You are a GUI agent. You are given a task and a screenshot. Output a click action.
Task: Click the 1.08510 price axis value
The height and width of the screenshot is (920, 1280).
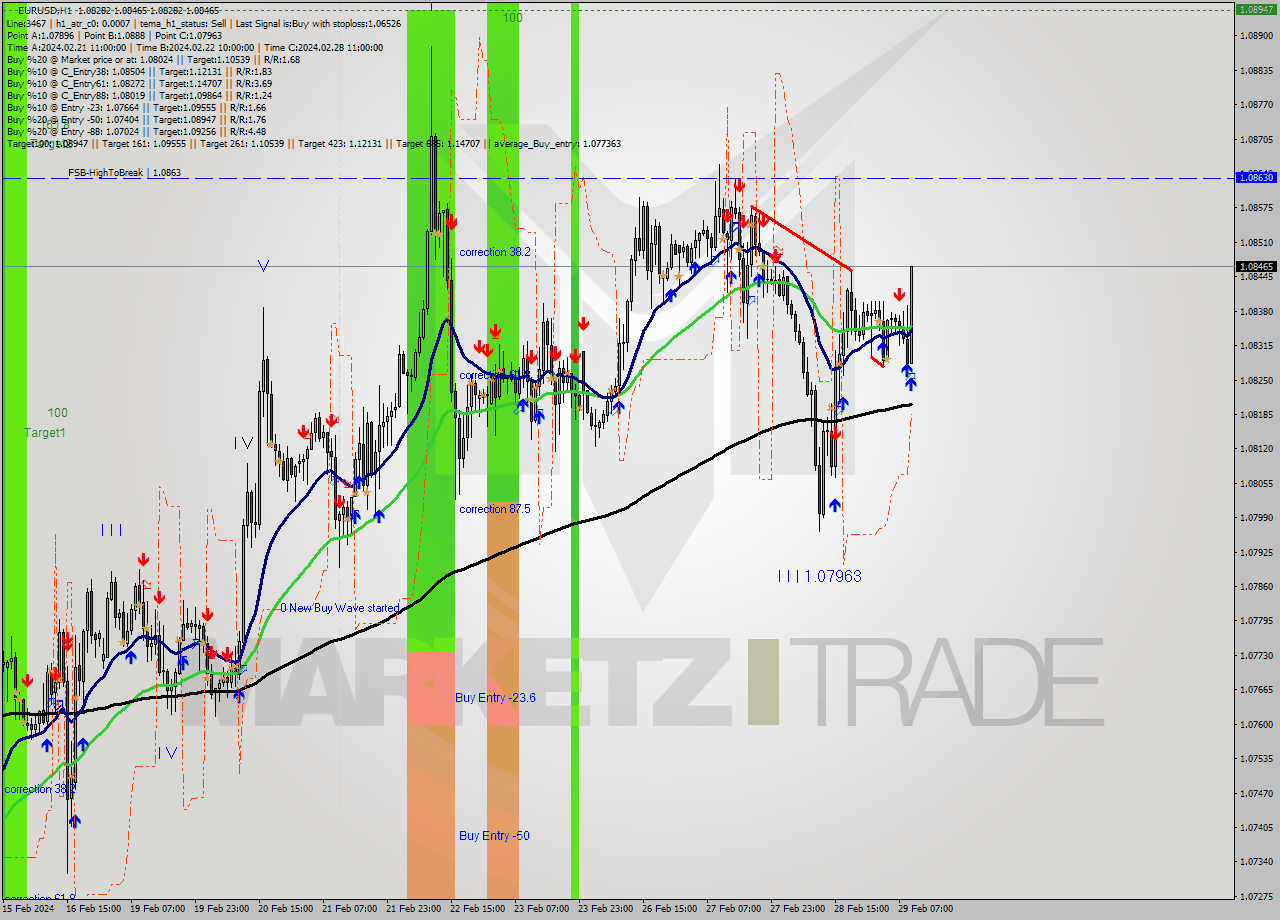[1256, 242]
